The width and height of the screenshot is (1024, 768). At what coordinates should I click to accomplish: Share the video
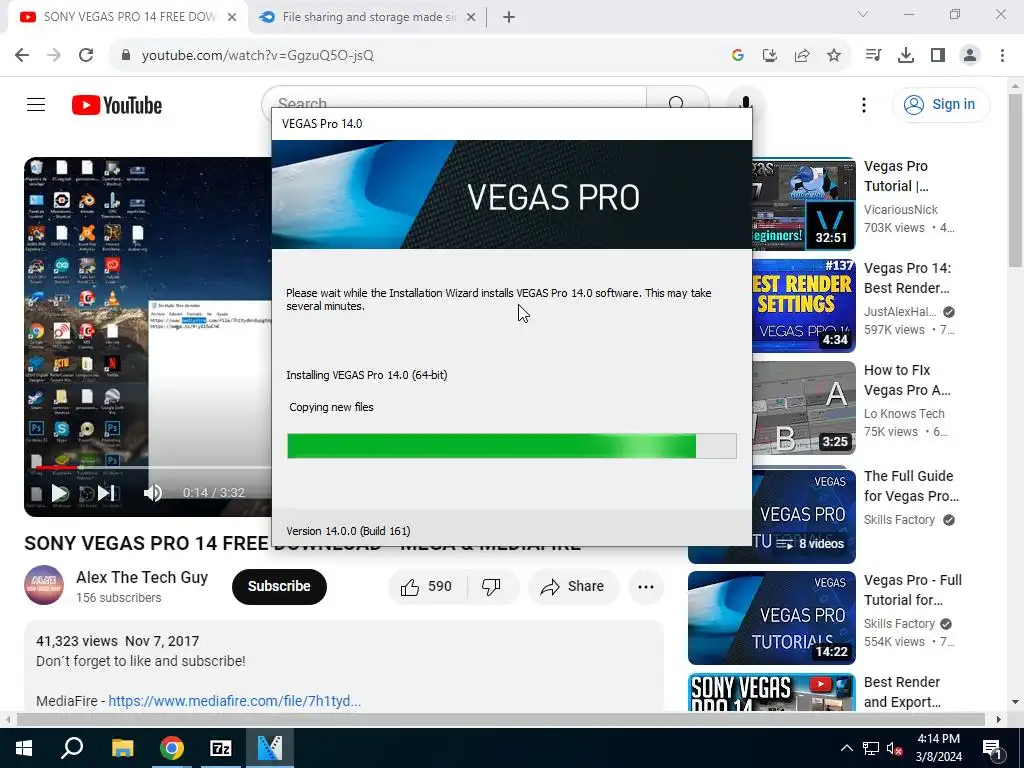coord(573,586)
